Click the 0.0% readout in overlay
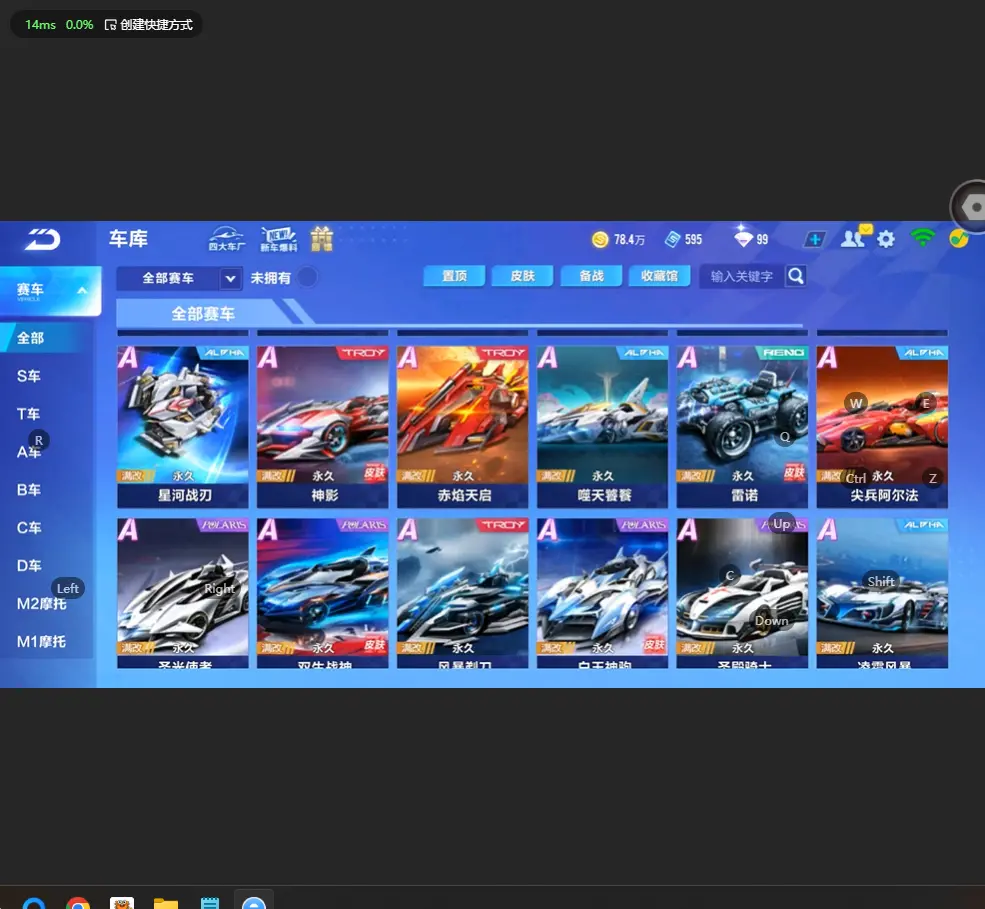The width and height of the screenshot is (985, 909). click(80, 25)
